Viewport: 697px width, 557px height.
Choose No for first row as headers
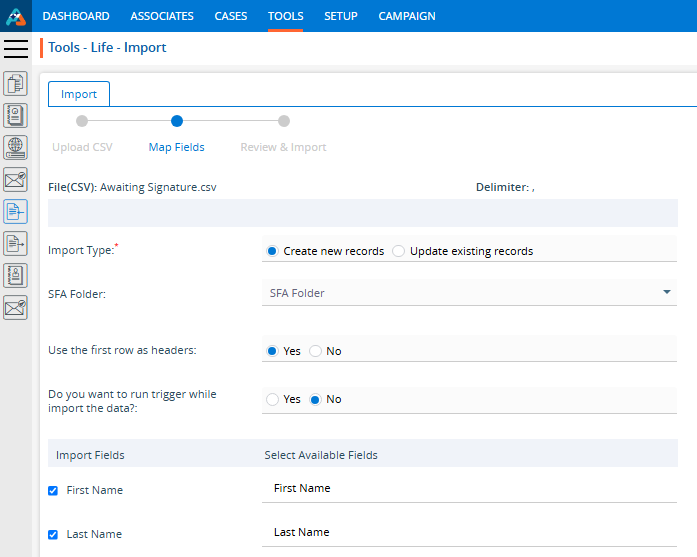pyautogui.click(x=315, y=351)
